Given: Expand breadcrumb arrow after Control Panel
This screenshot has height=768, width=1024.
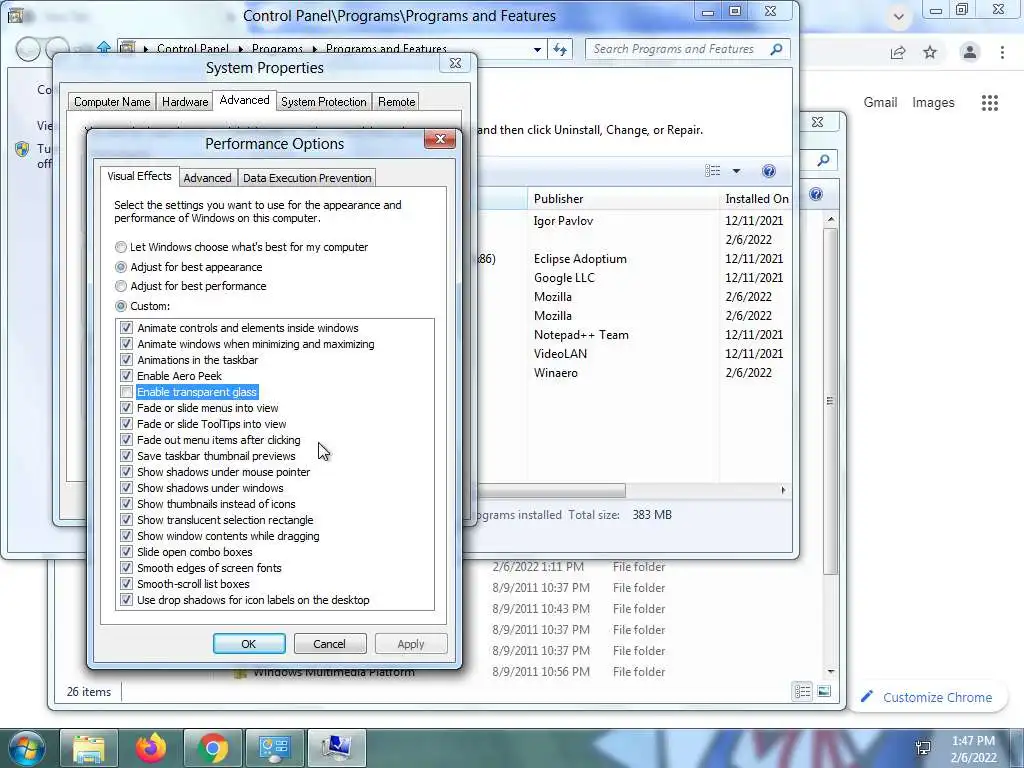Looking at the screenshot, I should coord(240,50).
